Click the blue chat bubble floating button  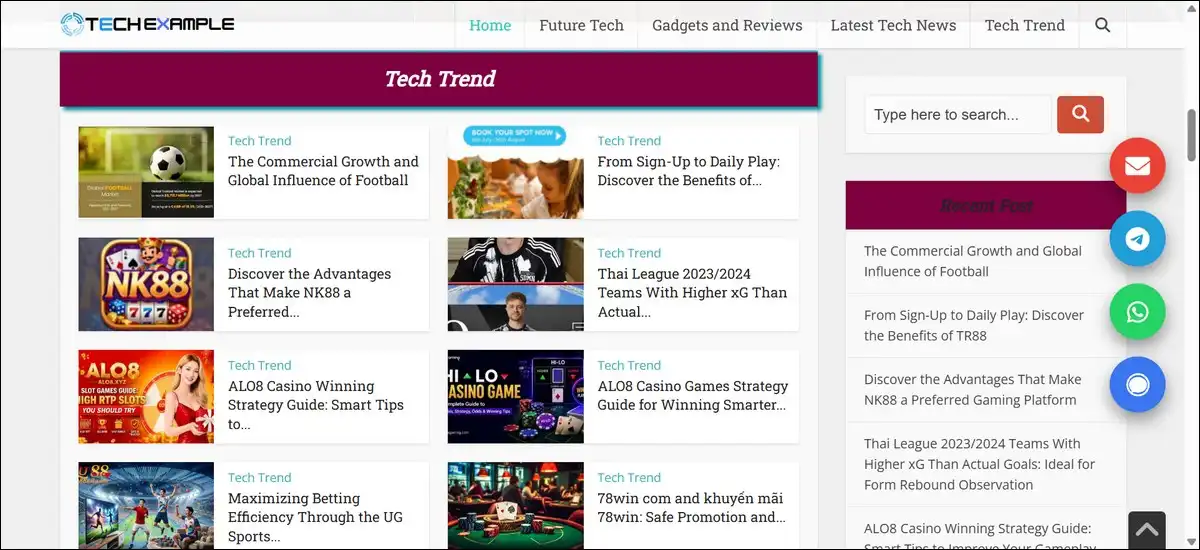(1137, 385)
